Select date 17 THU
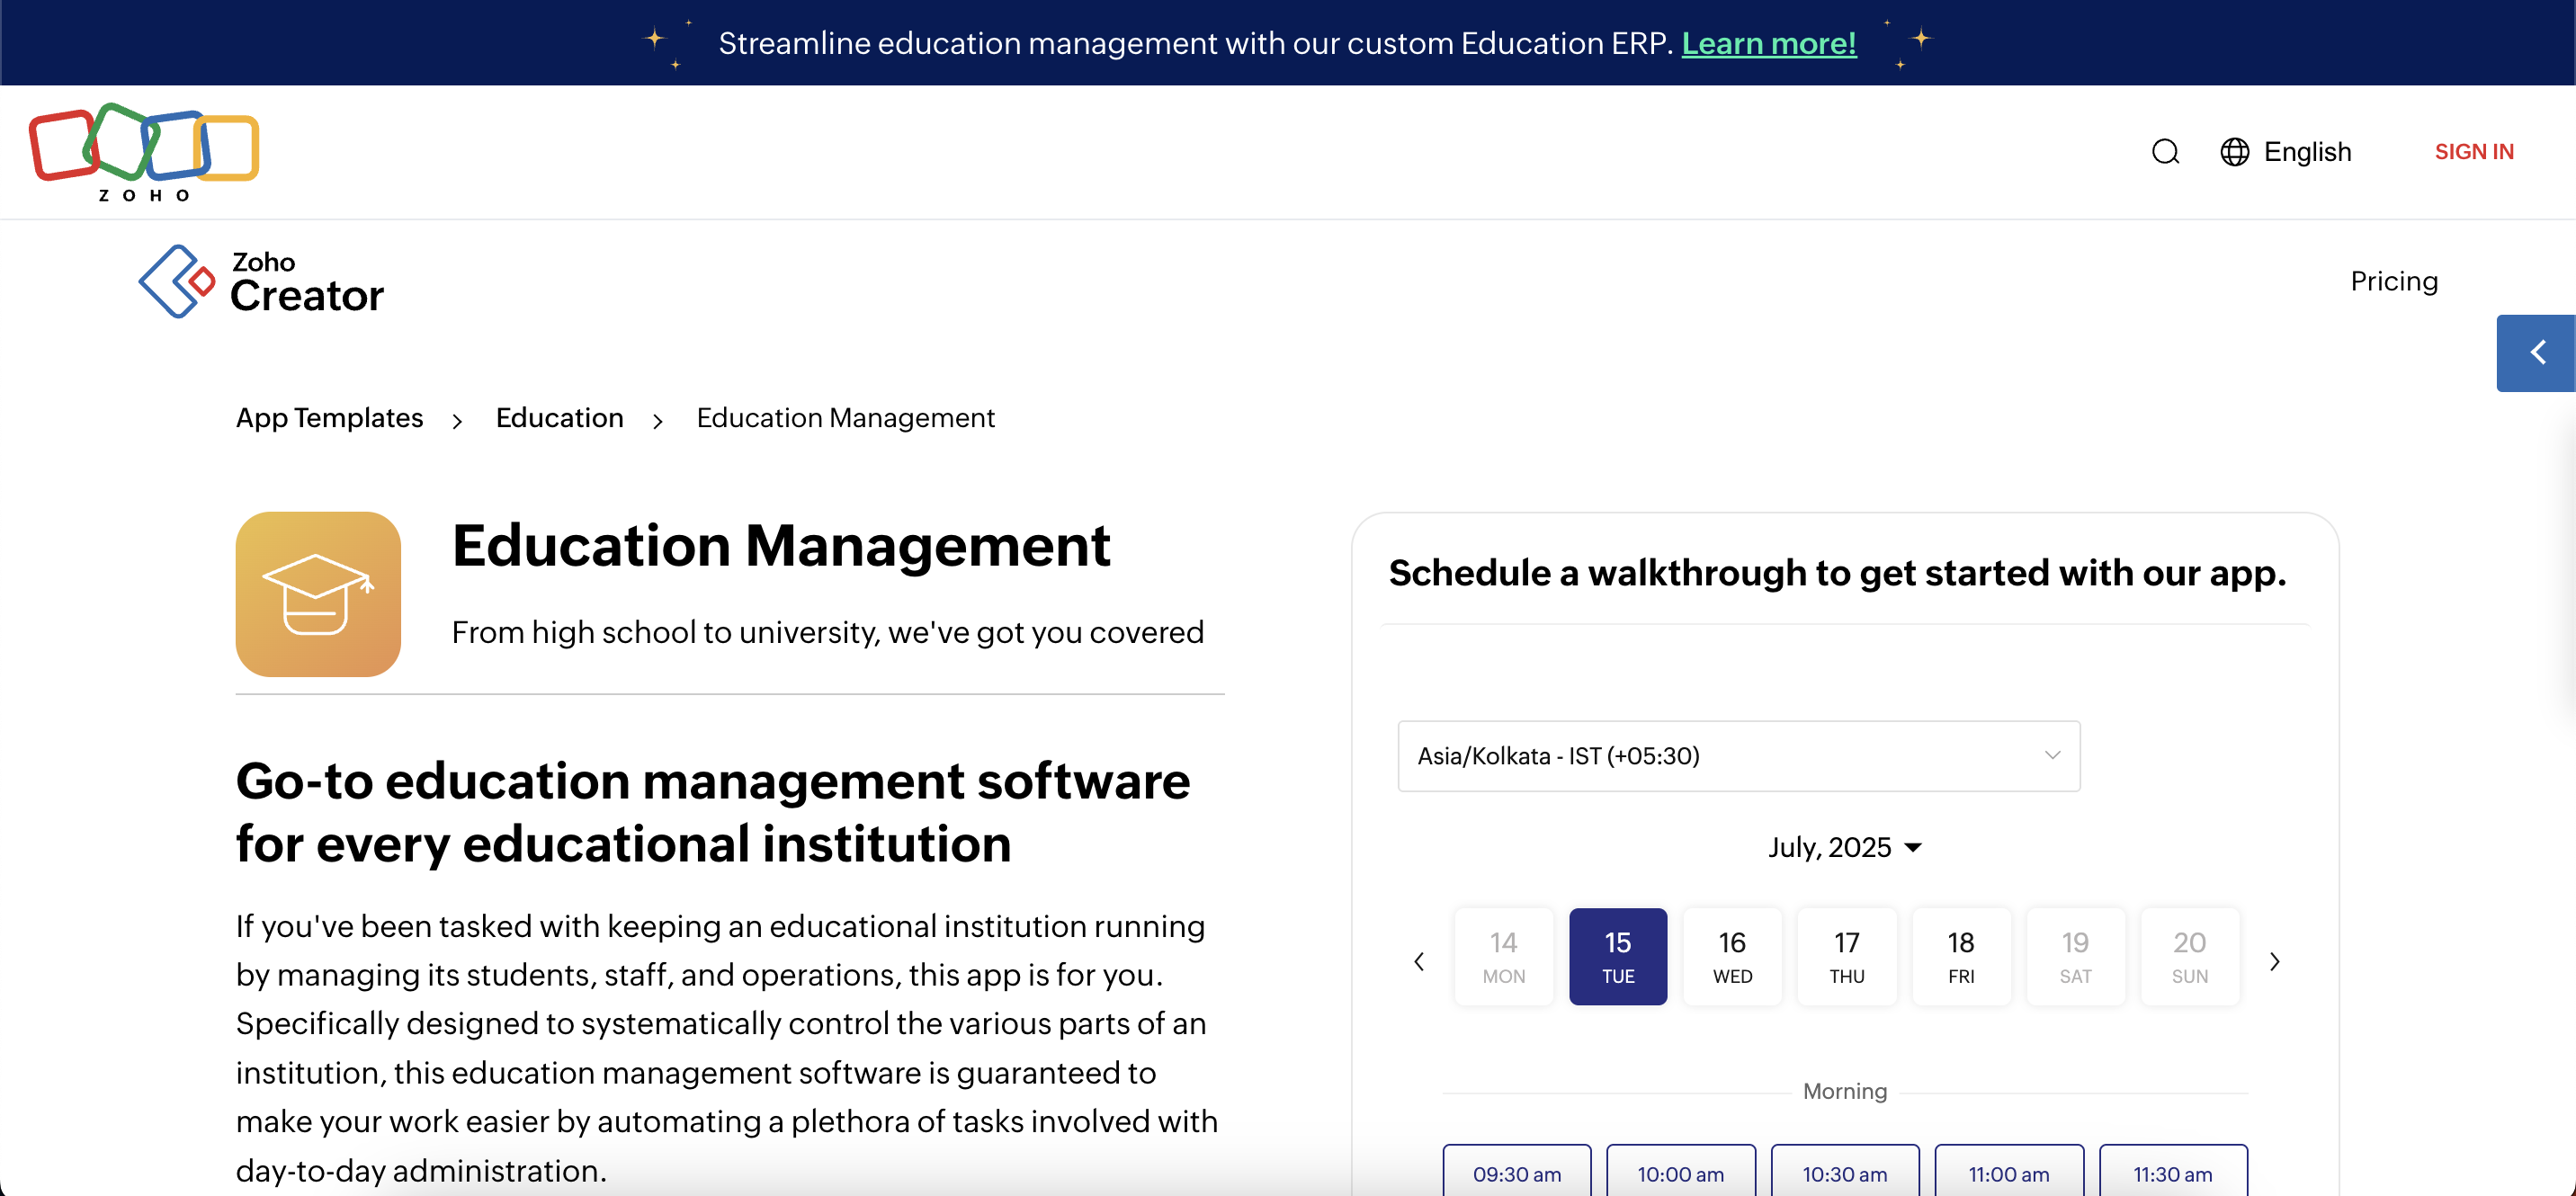 1846,957
